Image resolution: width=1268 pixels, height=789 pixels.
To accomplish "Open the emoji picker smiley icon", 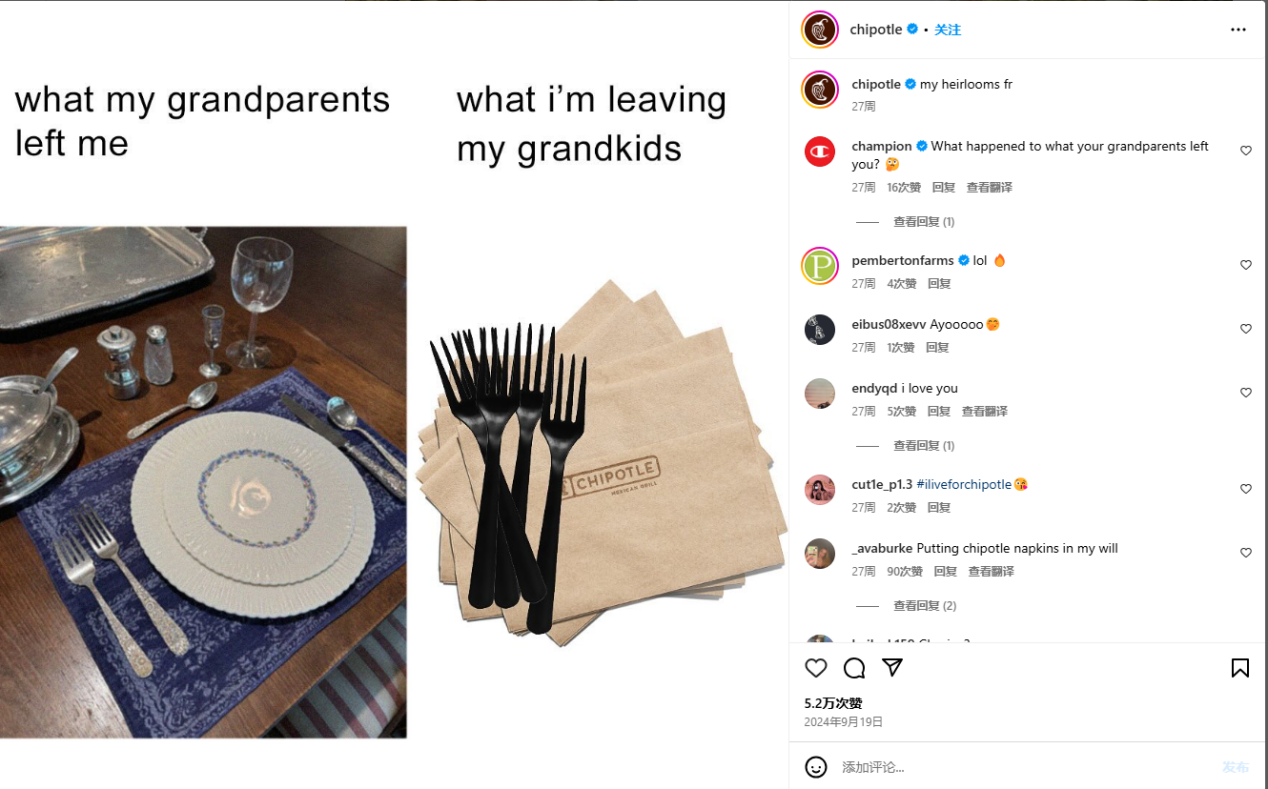I will click(x=816, y=767).
